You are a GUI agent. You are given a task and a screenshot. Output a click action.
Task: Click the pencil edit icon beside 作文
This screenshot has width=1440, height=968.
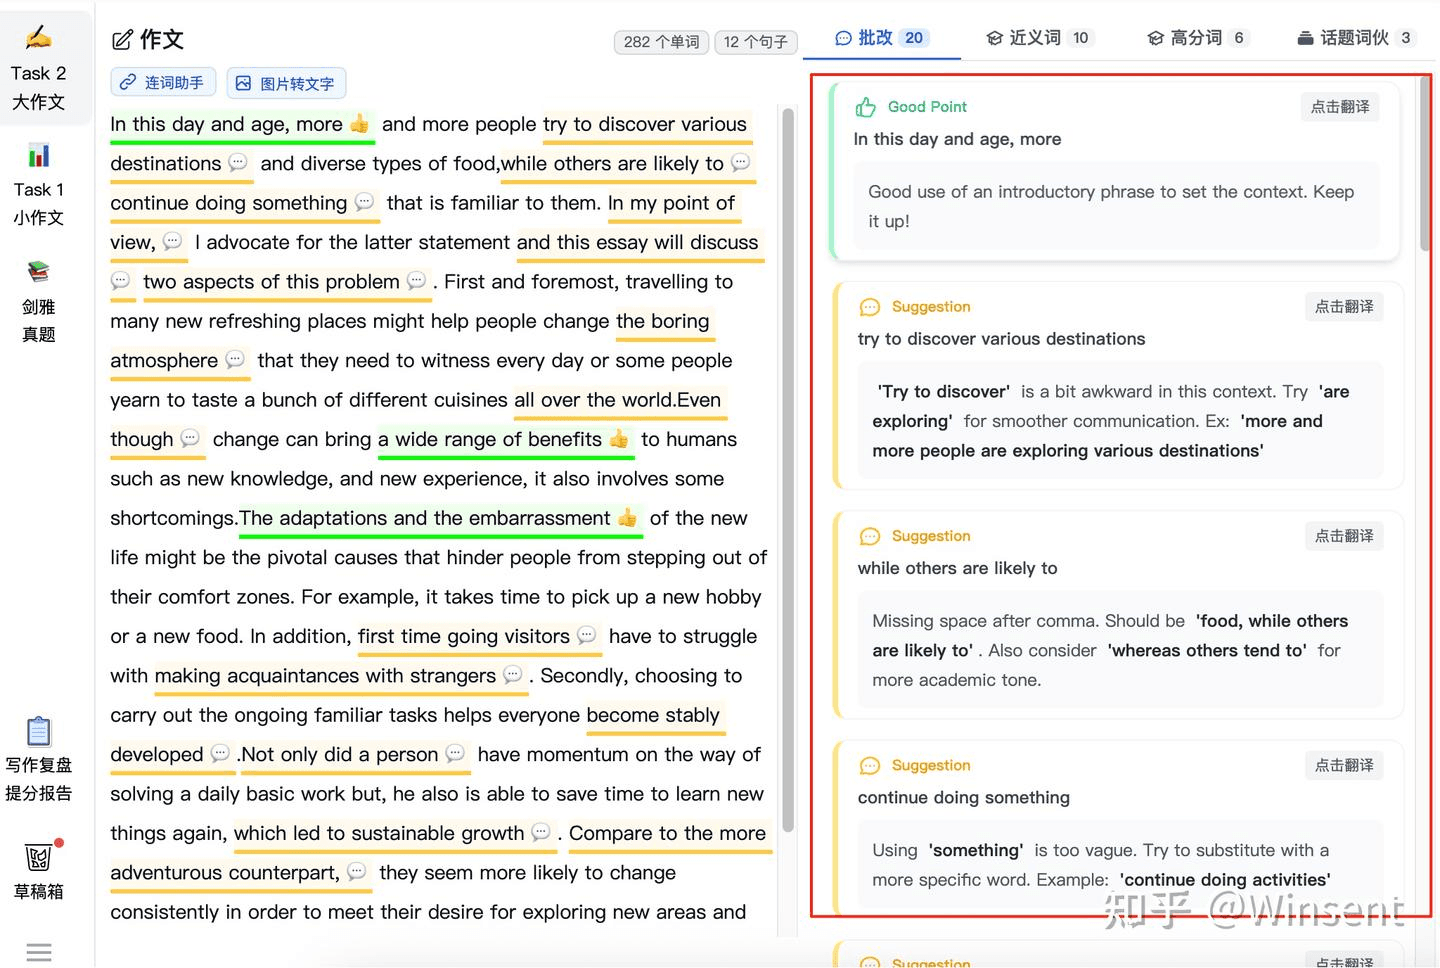point(120,39)
